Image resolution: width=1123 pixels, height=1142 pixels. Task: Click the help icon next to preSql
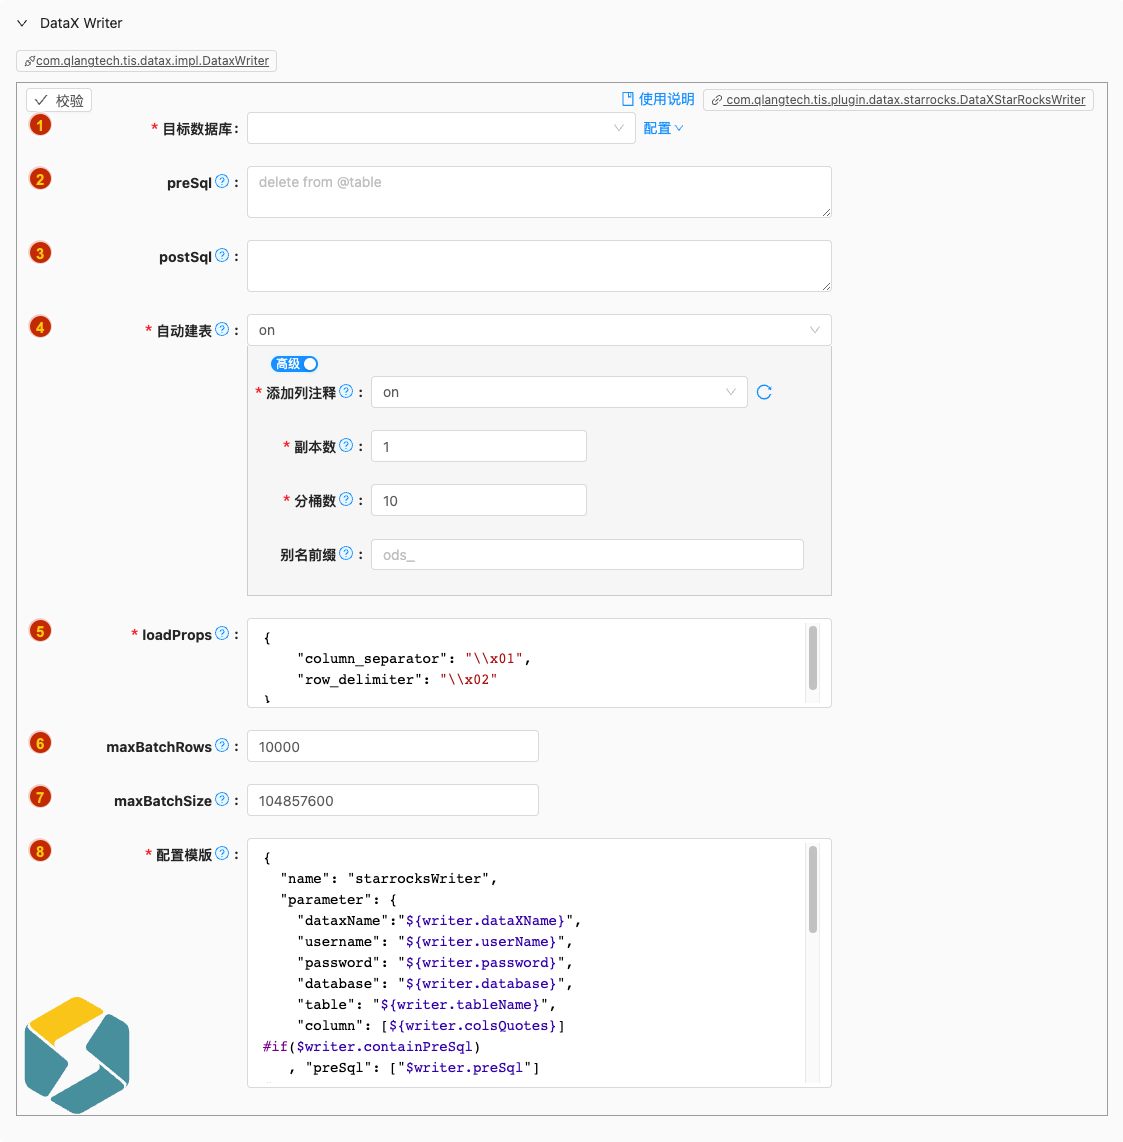(222, 182)
